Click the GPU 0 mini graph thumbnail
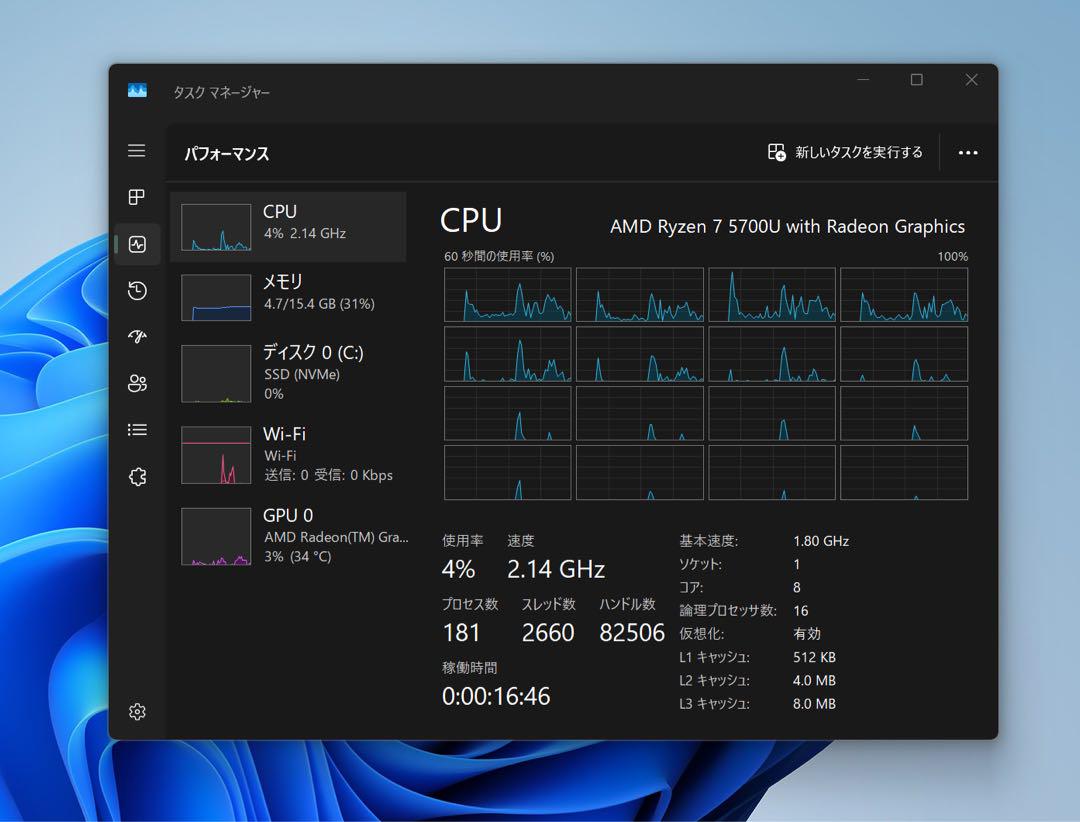 pyautogui.click(x=216, y=537)
